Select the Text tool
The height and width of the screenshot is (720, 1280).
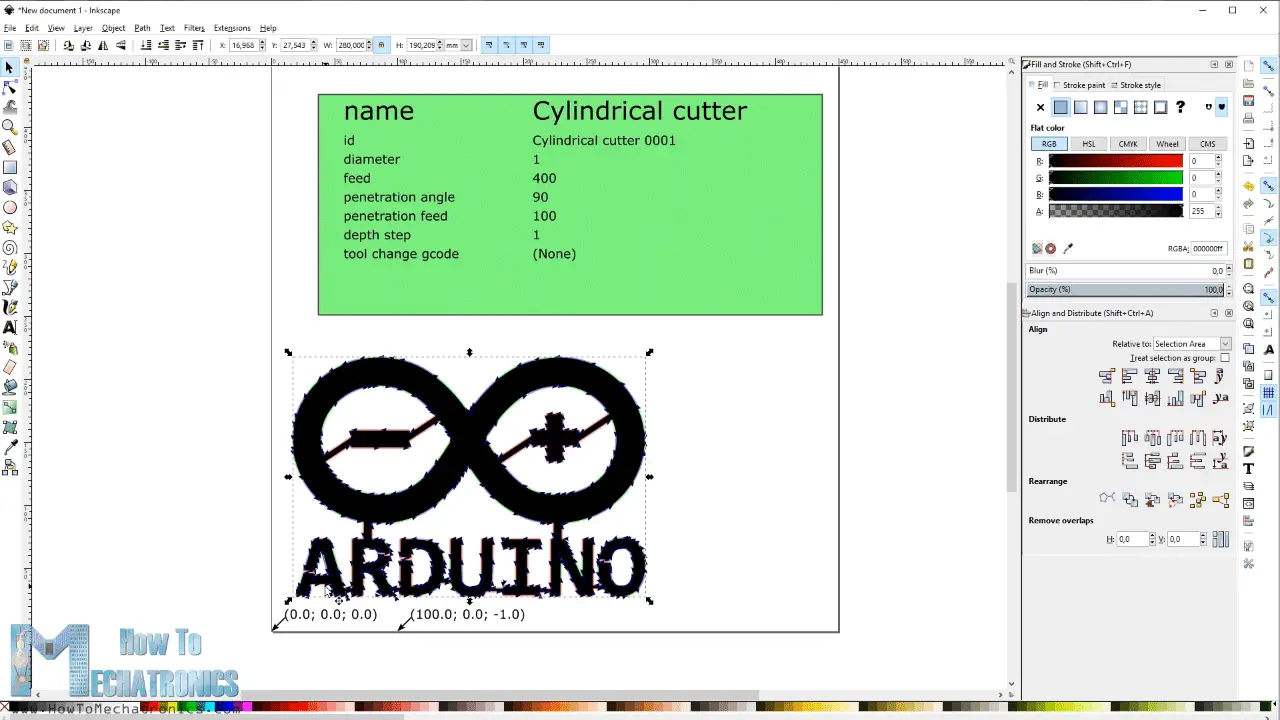[x=11, y=327]
